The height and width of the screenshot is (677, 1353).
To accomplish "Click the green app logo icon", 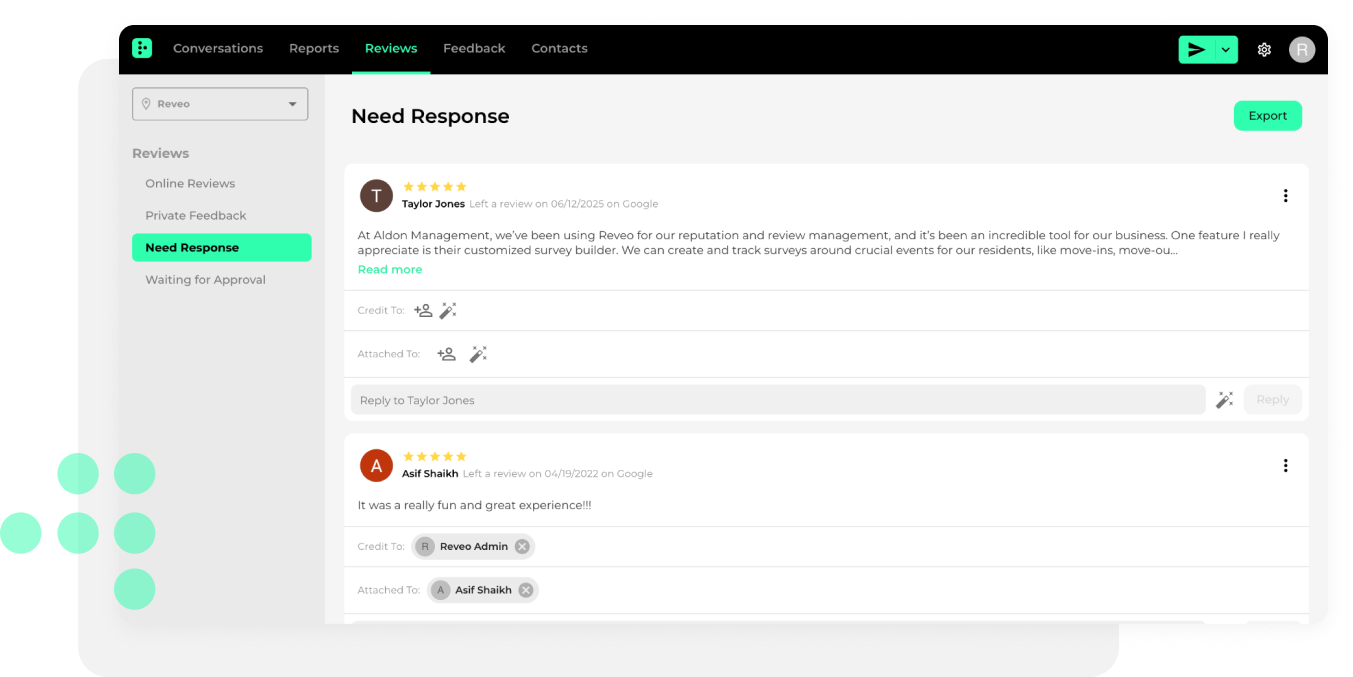I will point(142,48).
